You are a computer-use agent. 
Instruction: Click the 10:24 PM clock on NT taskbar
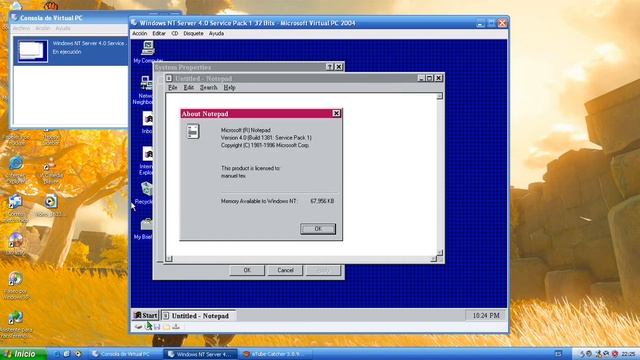coord(486,316)
